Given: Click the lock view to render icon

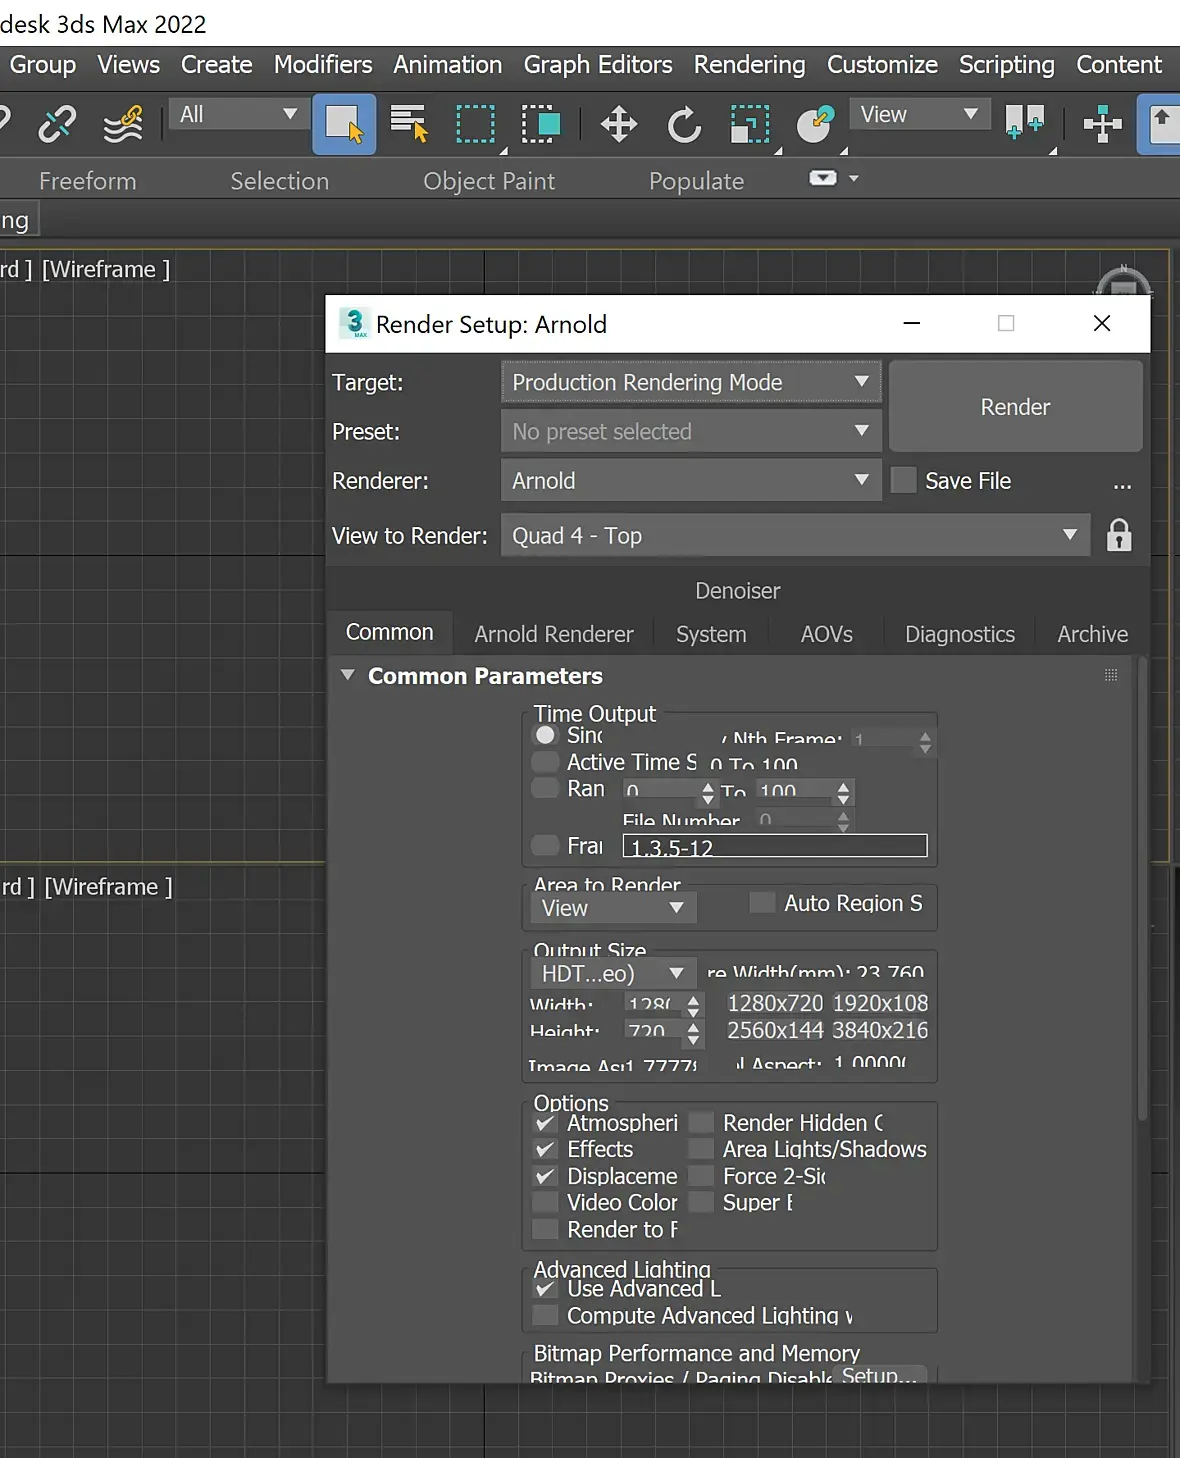Looking at the screenshot, I should pyautogui.click(x=1119, y=536).
